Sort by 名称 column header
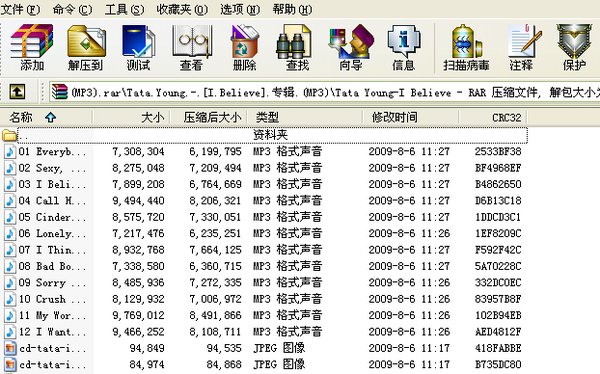 [46, 118]
